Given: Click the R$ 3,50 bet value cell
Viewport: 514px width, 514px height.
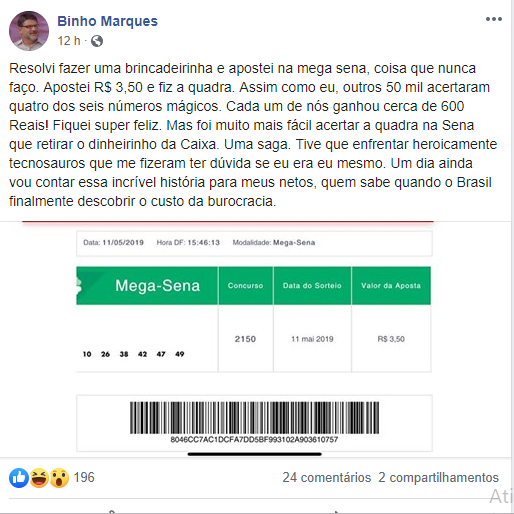Looking at the screenshot, I should click(391, 339).
